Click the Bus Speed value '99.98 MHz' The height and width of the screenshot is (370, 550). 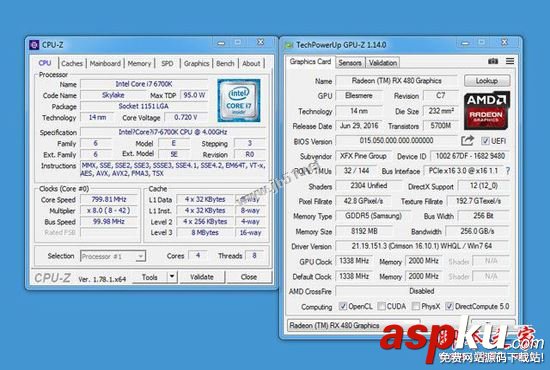point(109,222)
